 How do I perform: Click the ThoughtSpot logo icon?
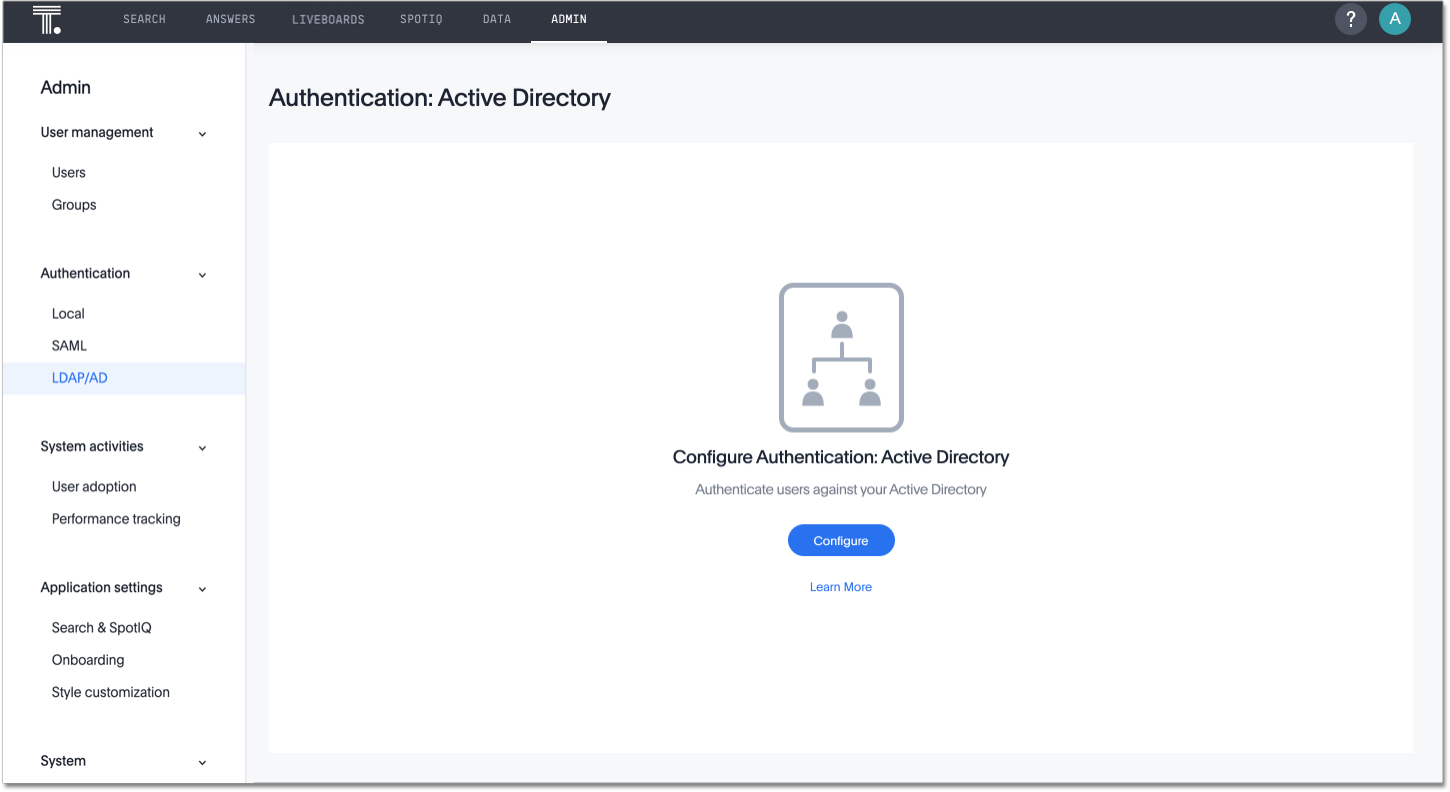click(x=46, y=18)
